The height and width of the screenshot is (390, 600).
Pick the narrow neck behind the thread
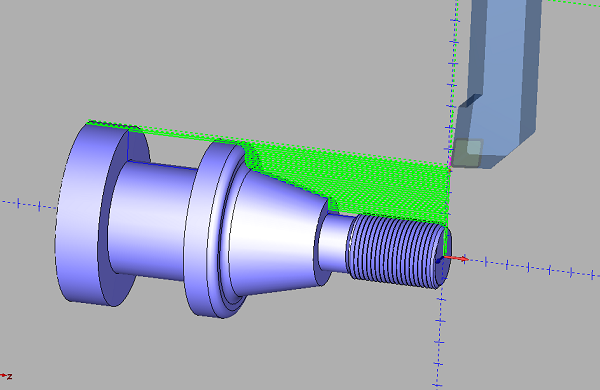point(334,243)
